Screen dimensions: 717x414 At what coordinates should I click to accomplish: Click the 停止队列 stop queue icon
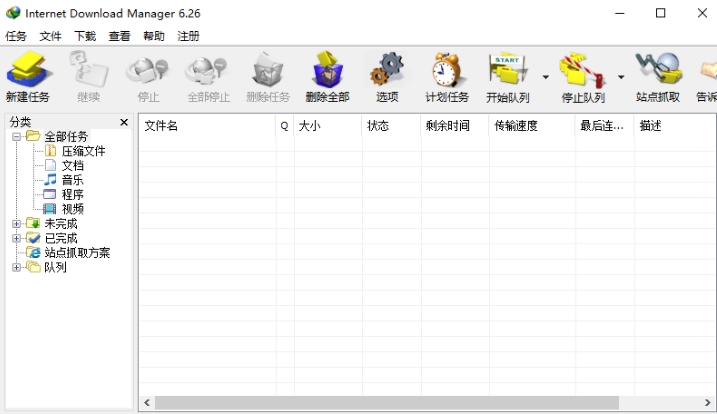[583, 70]
